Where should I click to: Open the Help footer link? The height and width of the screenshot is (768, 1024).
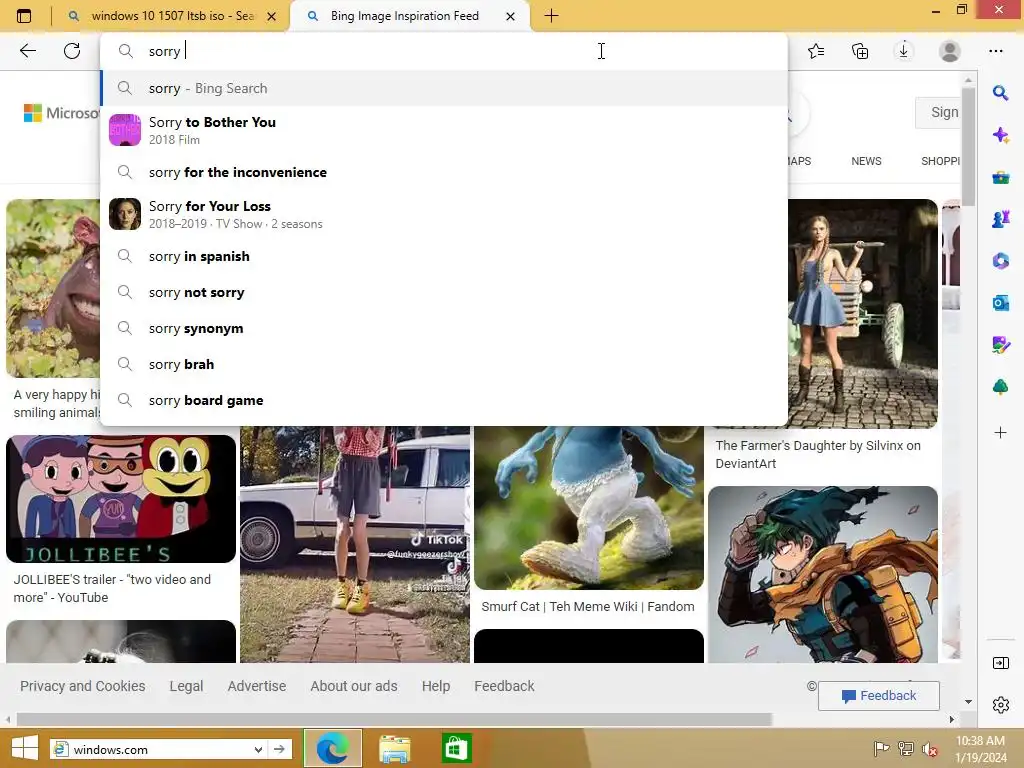(436, 686)
